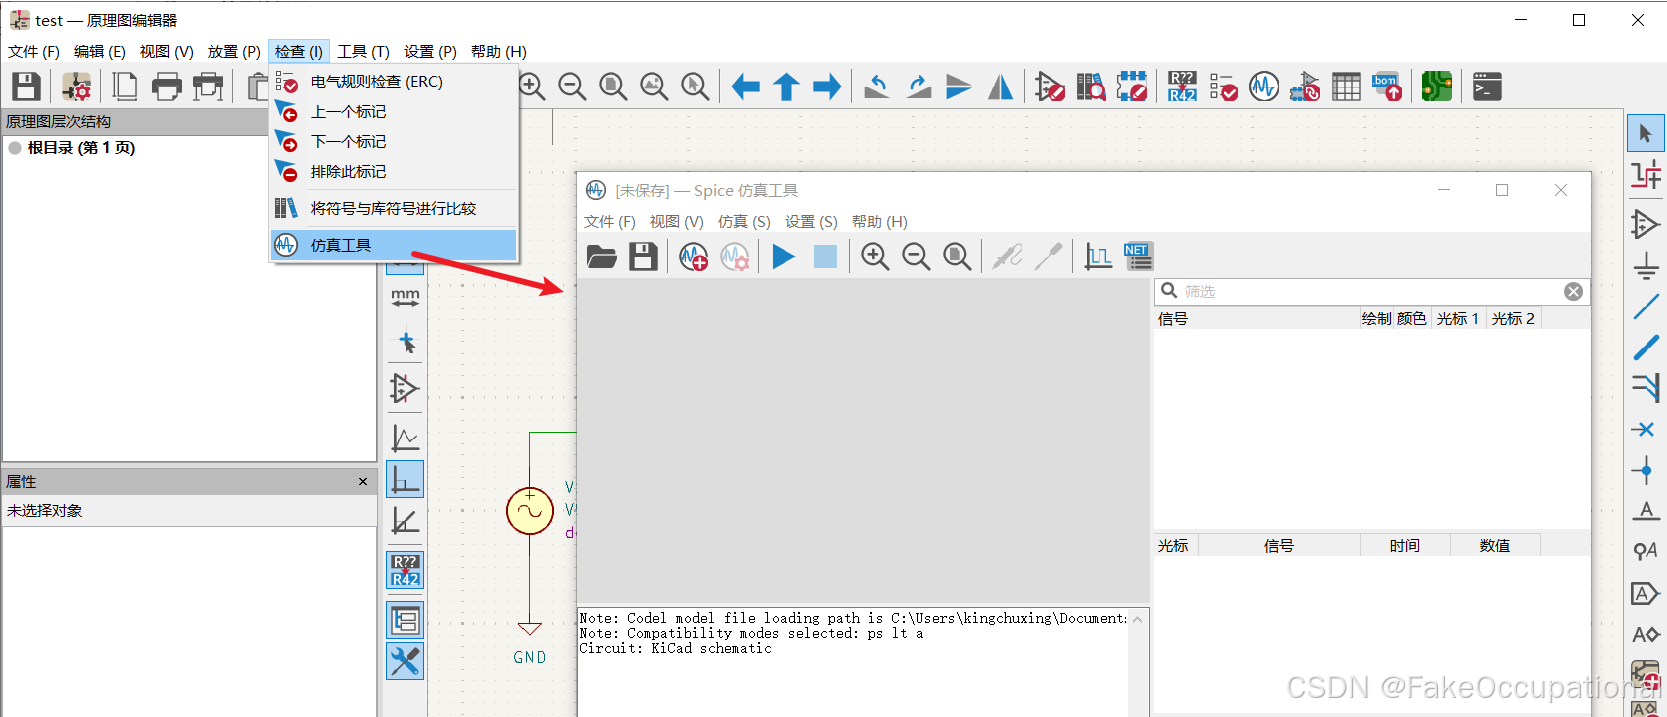Click the save schematic icon in main toolbar

coord(26,87)
